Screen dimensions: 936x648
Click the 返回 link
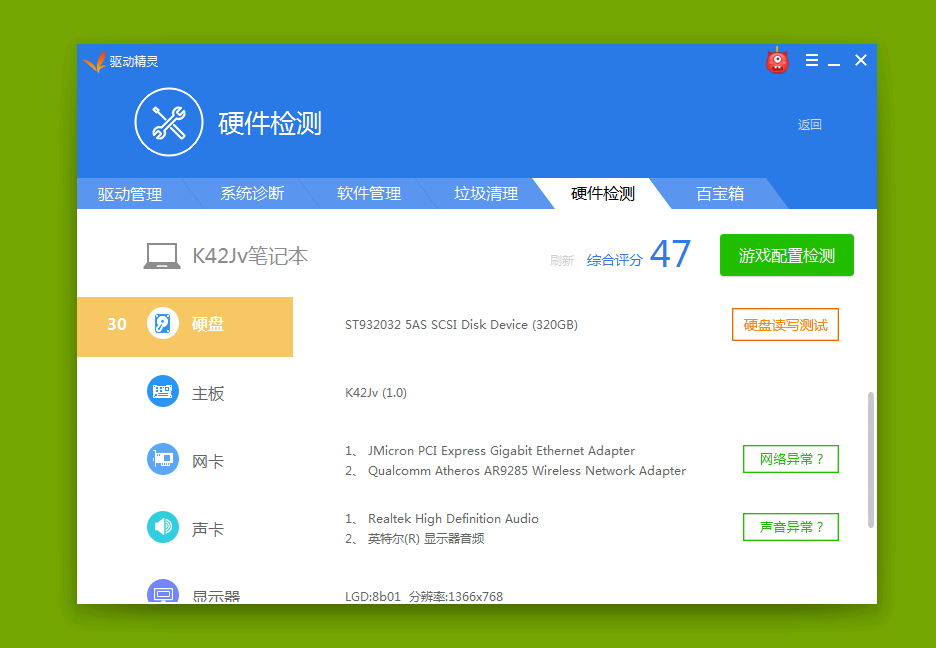[809, 125]
